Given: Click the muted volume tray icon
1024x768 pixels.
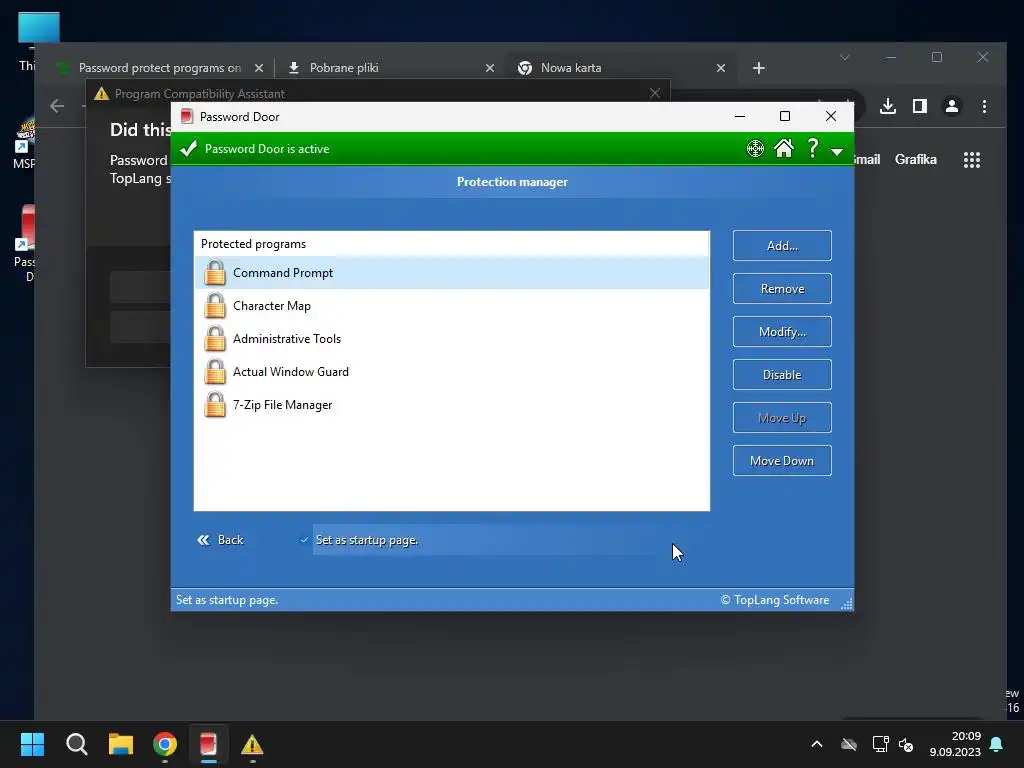Looking at the screenshot, I should [906, 744].
